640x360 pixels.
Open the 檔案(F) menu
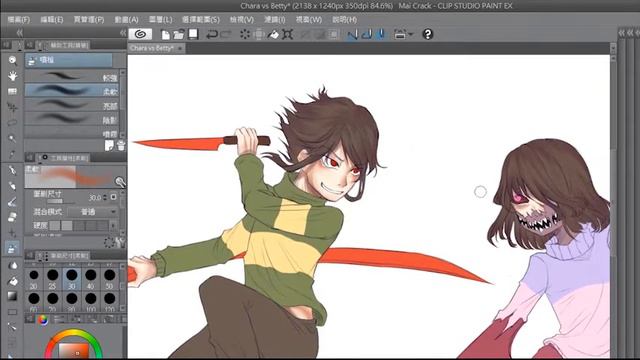coord(19,20)
